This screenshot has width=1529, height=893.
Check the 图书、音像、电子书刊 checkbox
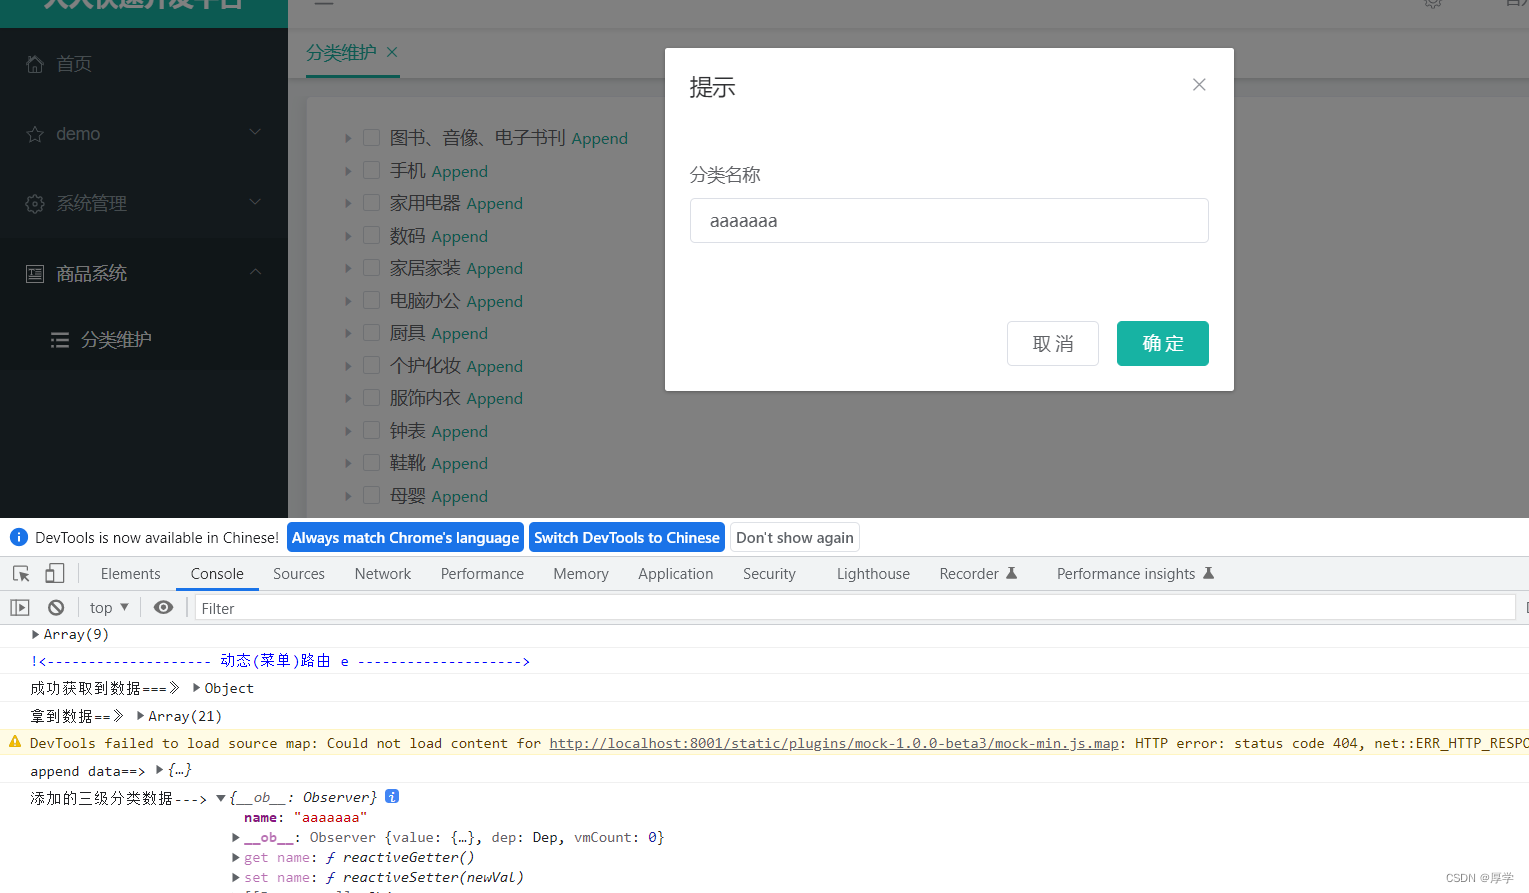[x=371, y=137]
